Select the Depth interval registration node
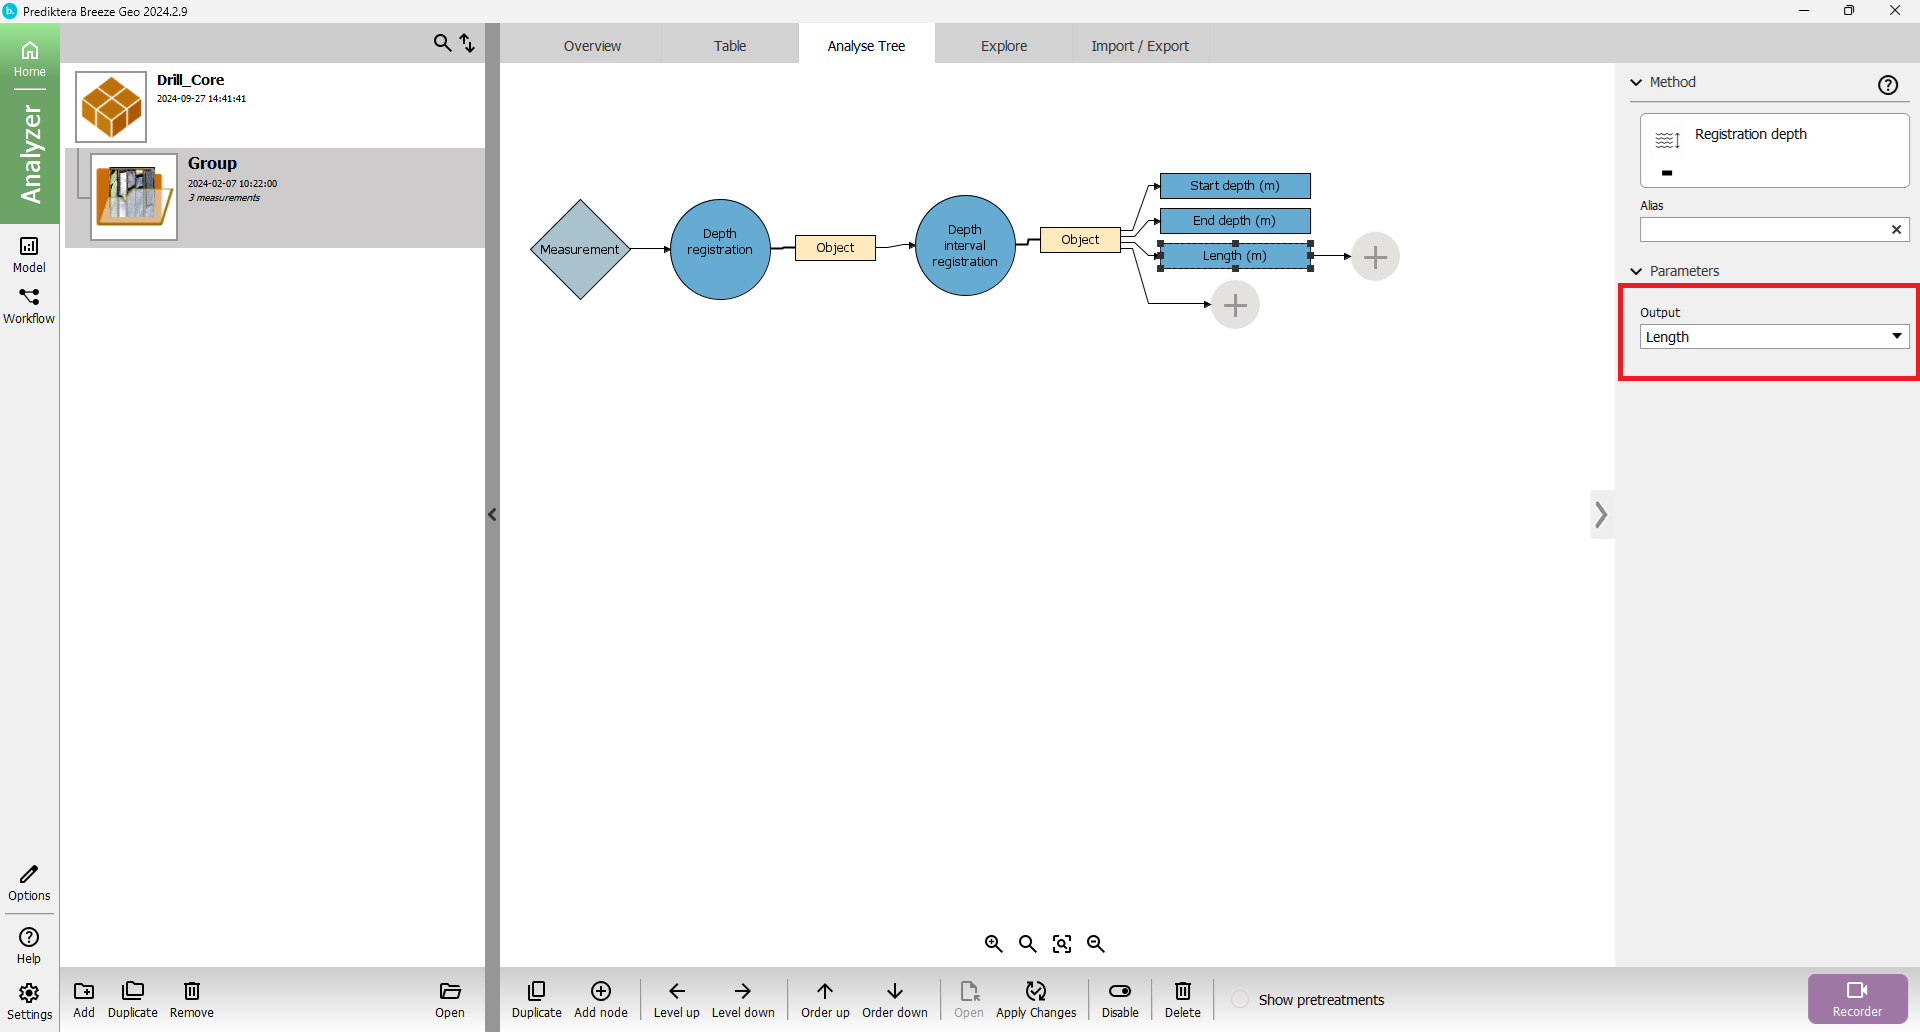The image size is (1920, 1032). pyautogui.click(x=965, y=246)
